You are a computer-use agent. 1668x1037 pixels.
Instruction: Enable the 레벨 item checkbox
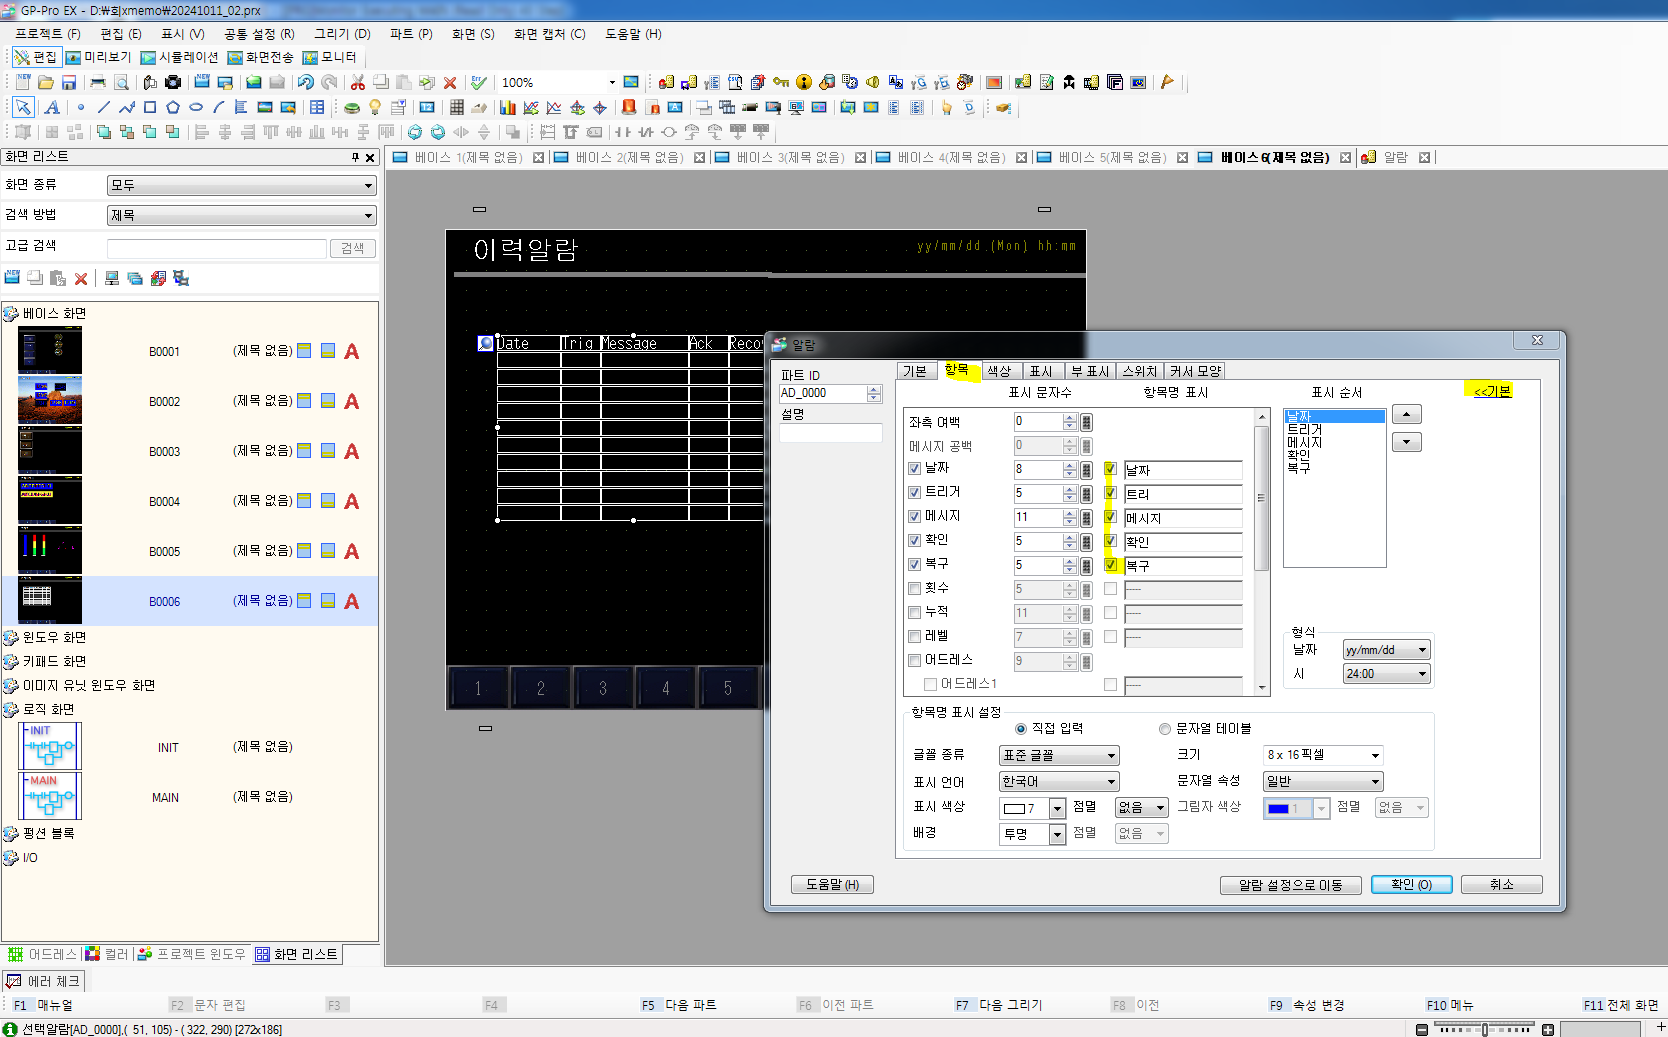[x=914, y=636]
